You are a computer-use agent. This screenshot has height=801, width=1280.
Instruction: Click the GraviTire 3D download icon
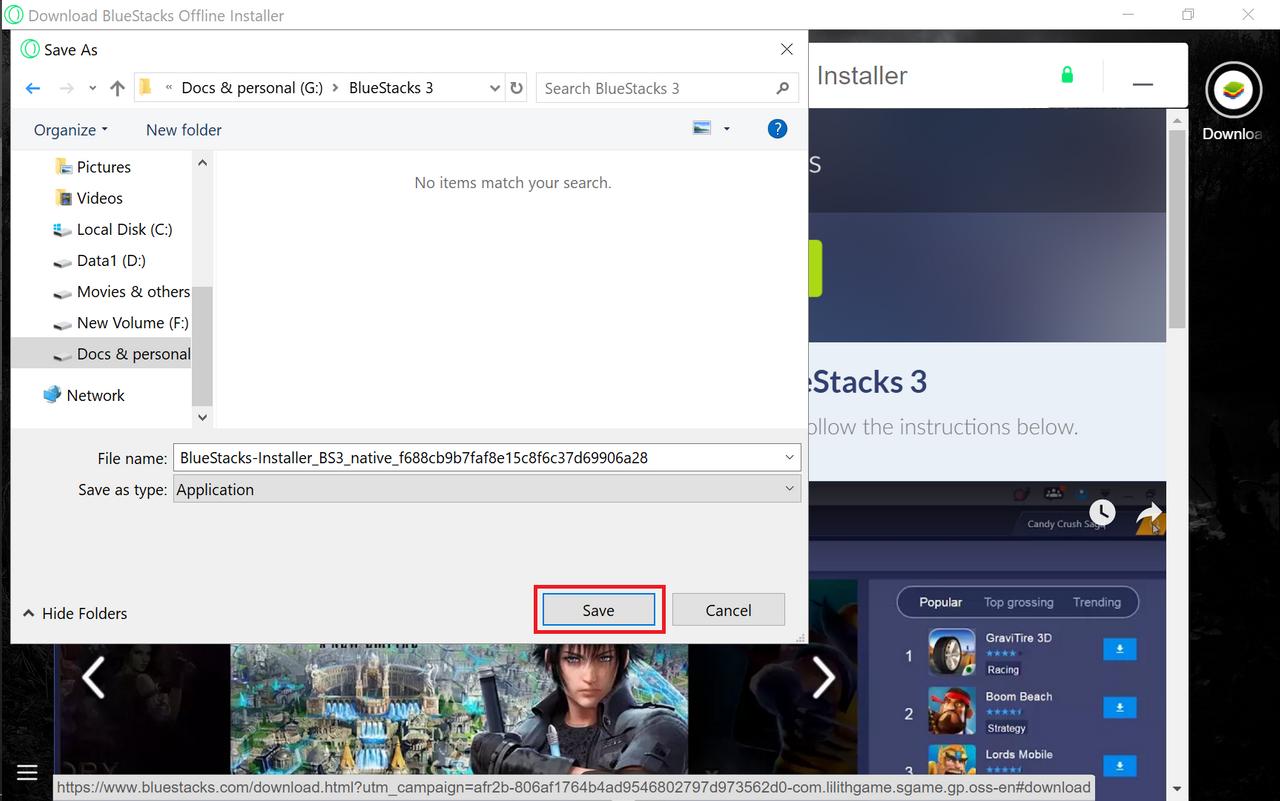(1119, 648)
